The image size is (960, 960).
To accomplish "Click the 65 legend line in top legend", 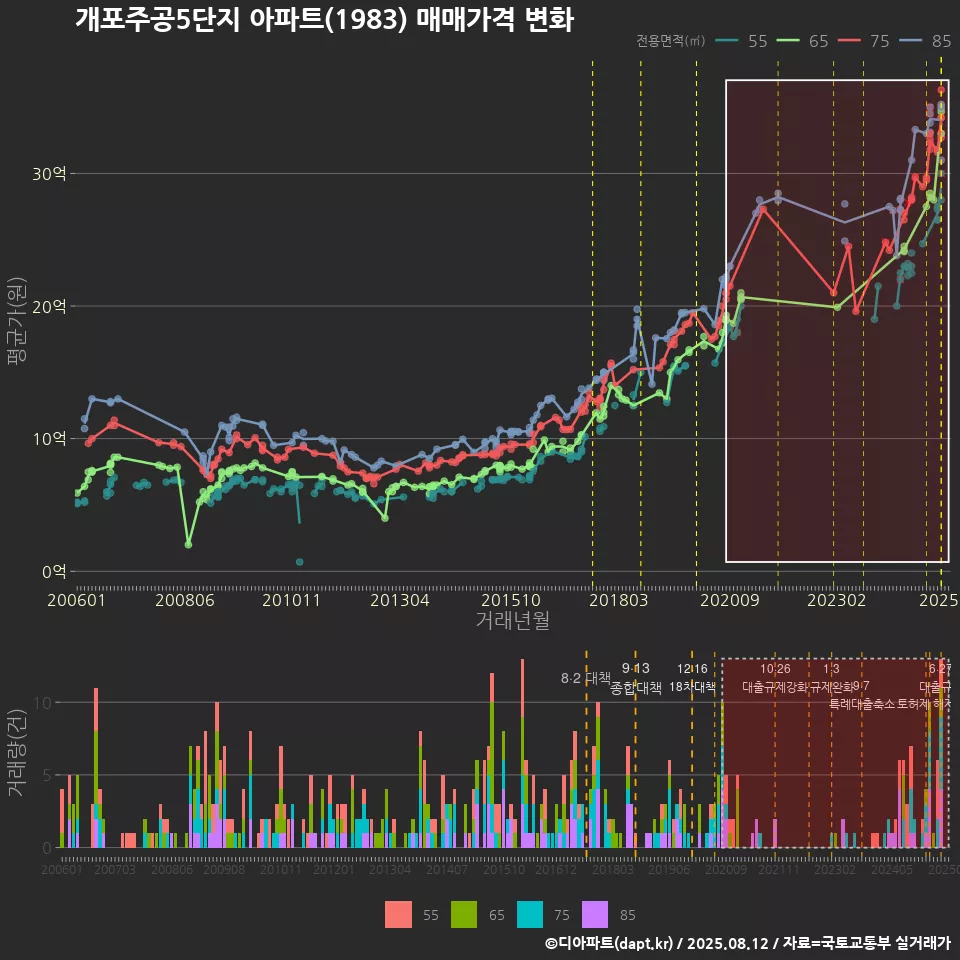I will point(788,41).
